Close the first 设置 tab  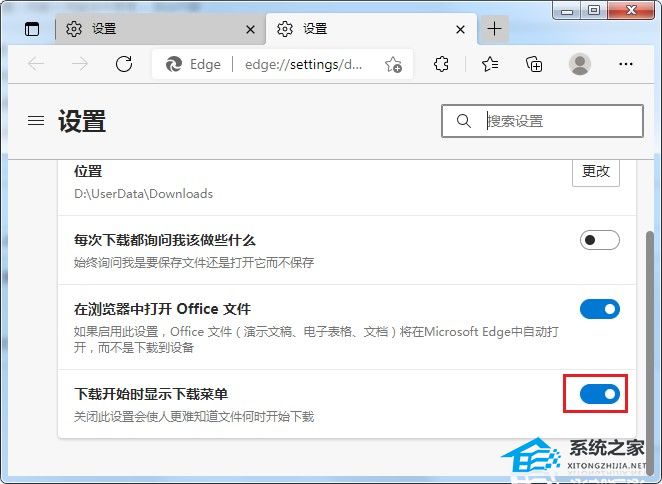tap(250, 30)
